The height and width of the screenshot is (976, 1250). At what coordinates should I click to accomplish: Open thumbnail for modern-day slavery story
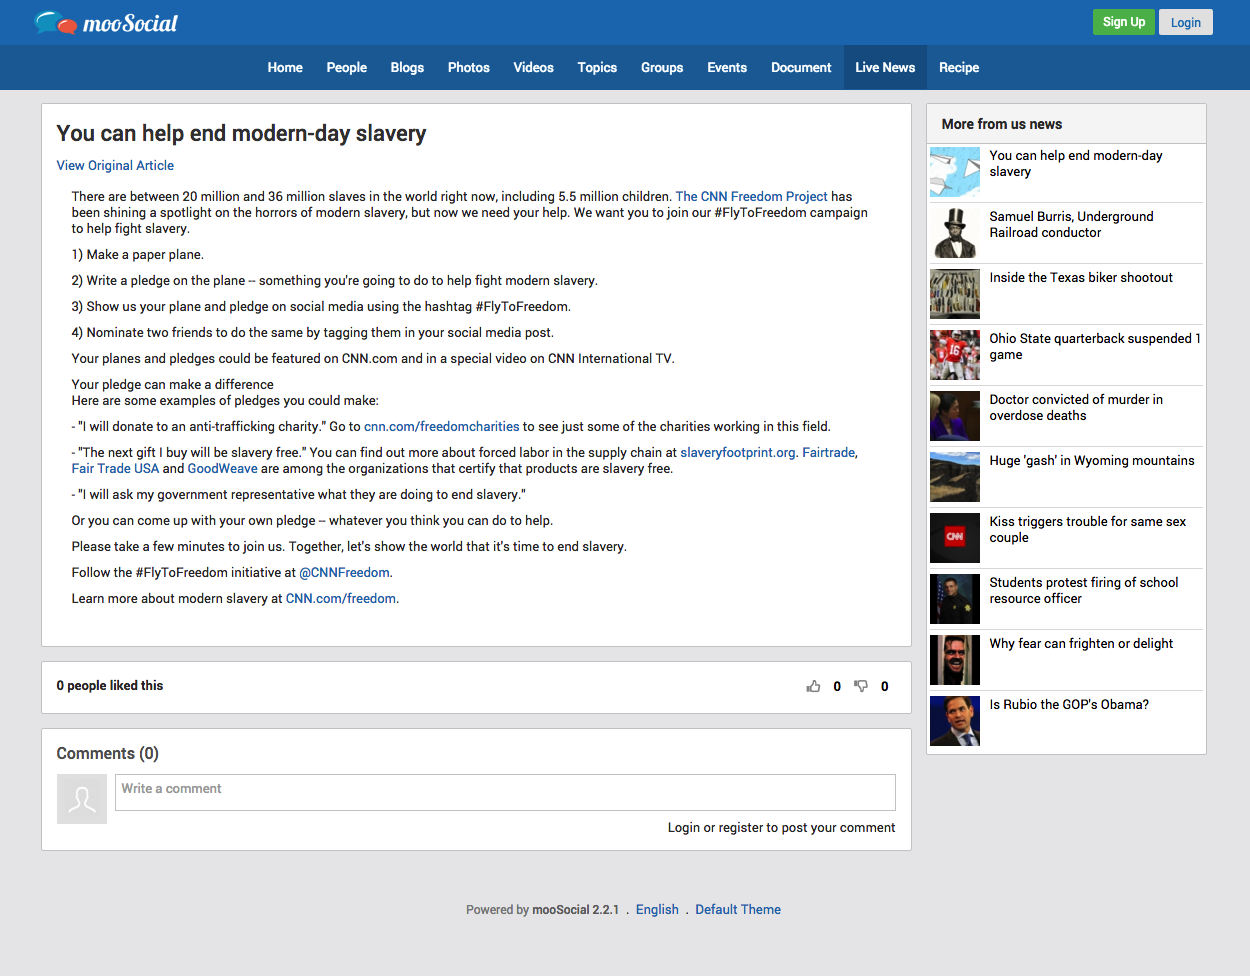coord(955,172)
